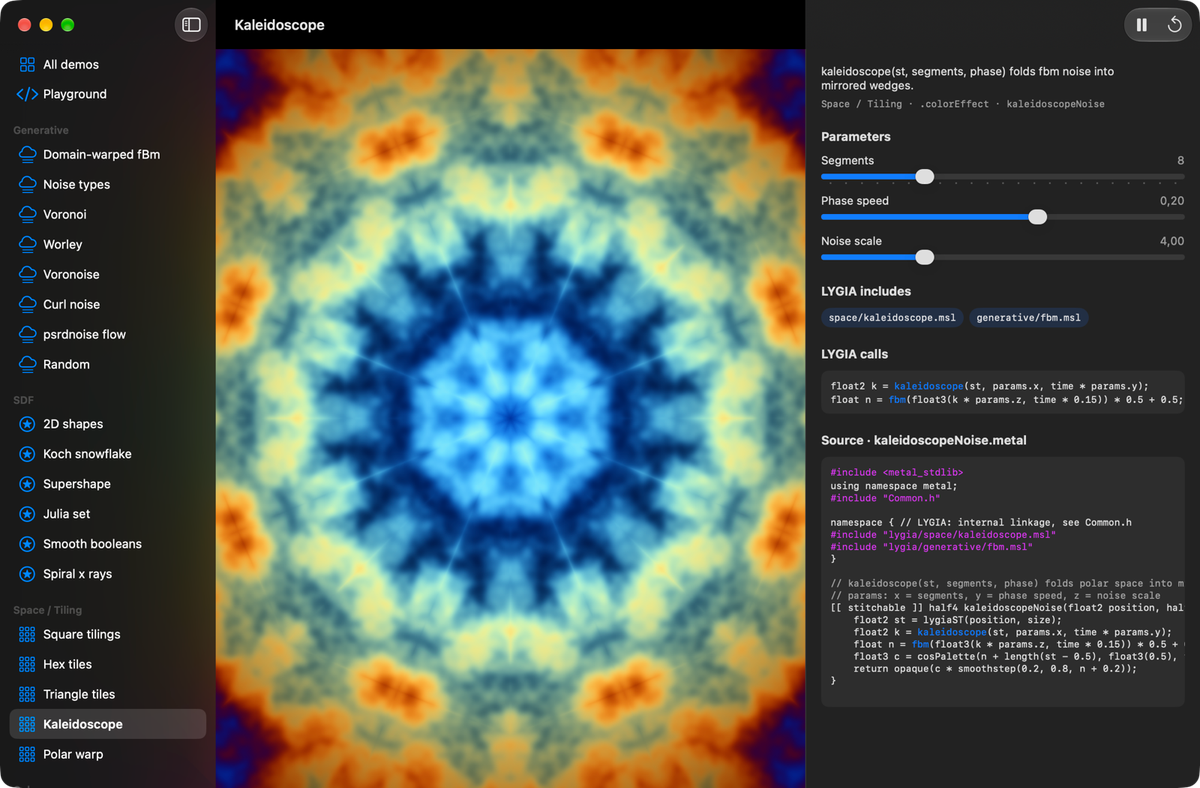Open the space/kaleidoscope.msl include chip
The width and height of the screenshot is (1200, 788).
tap(892, 318)
